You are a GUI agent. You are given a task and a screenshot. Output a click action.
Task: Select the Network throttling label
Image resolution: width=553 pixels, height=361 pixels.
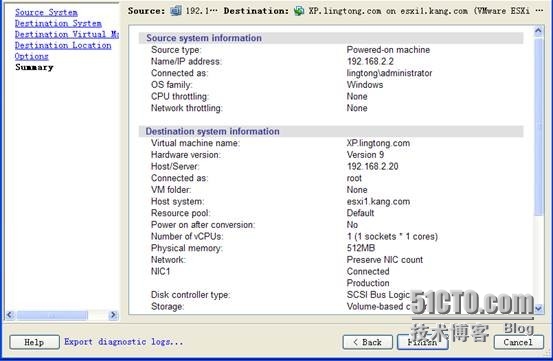point(187,108)
